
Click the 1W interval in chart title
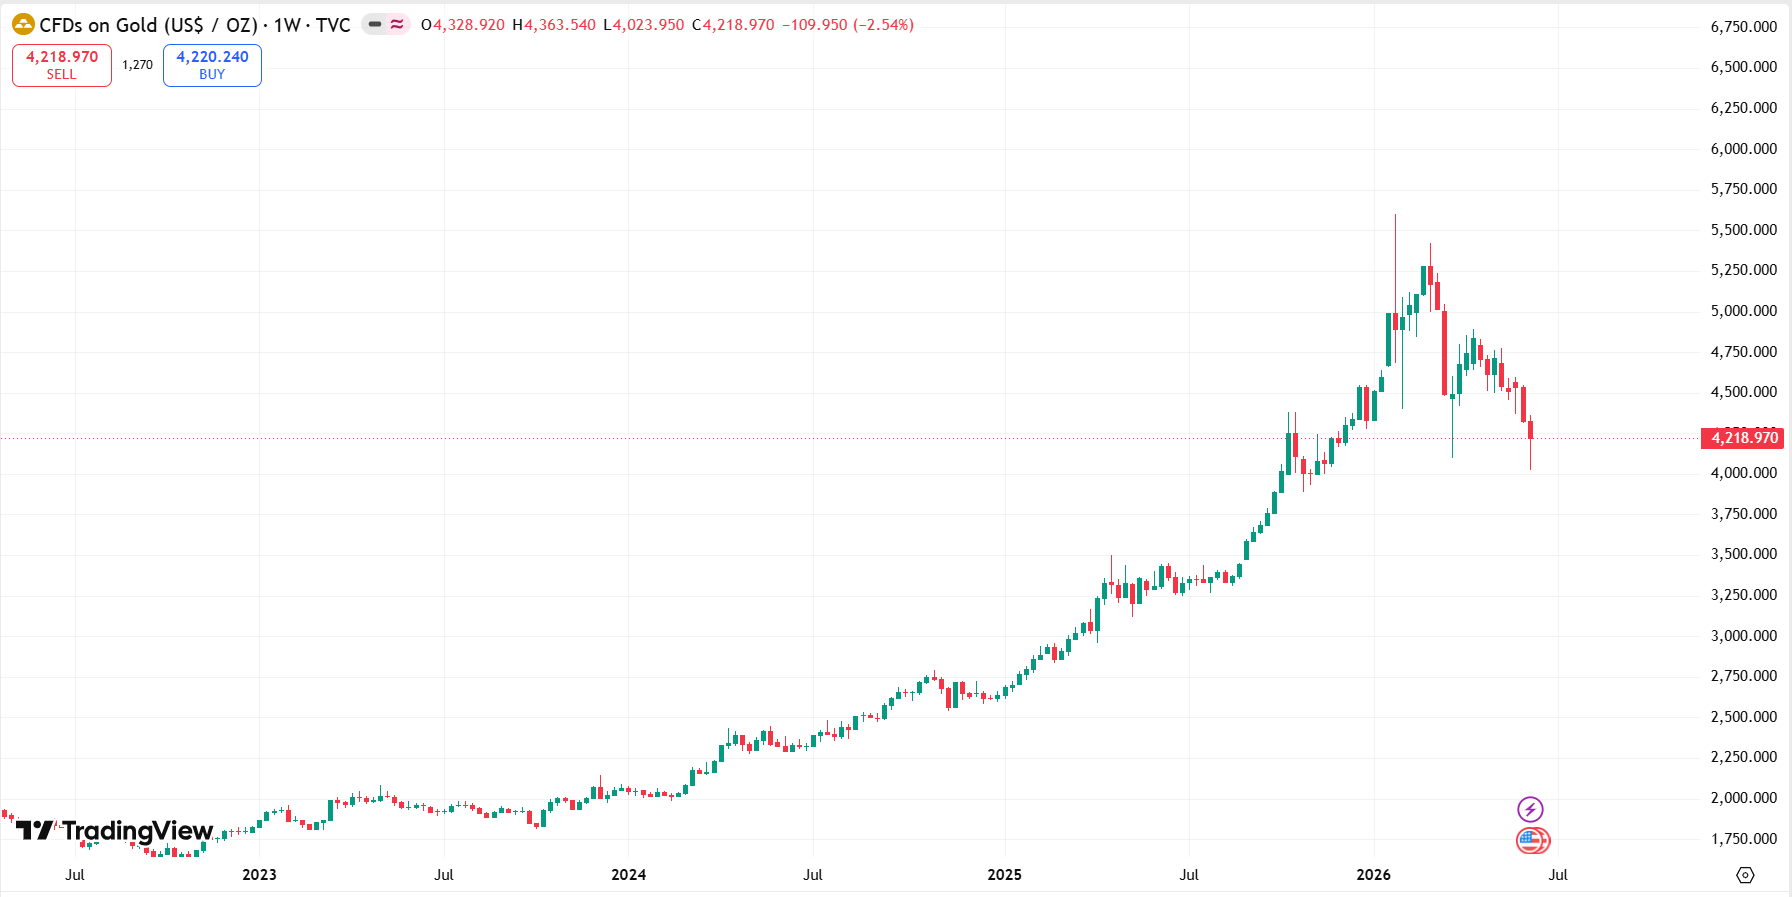click(x=287, y=25)
